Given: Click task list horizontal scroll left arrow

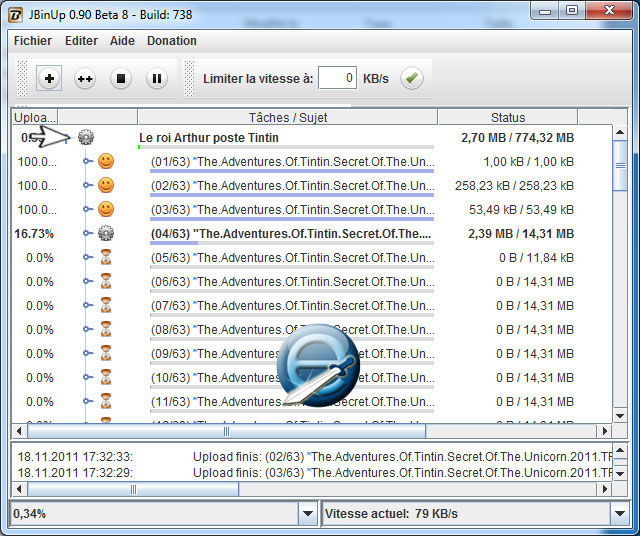Looking at the screenshot, I should click(x=19, y=431).
